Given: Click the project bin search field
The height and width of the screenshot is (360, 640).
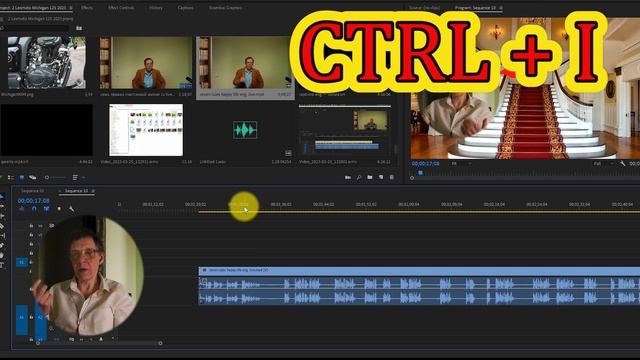Looking at the screenshot, I should [36, 28].
